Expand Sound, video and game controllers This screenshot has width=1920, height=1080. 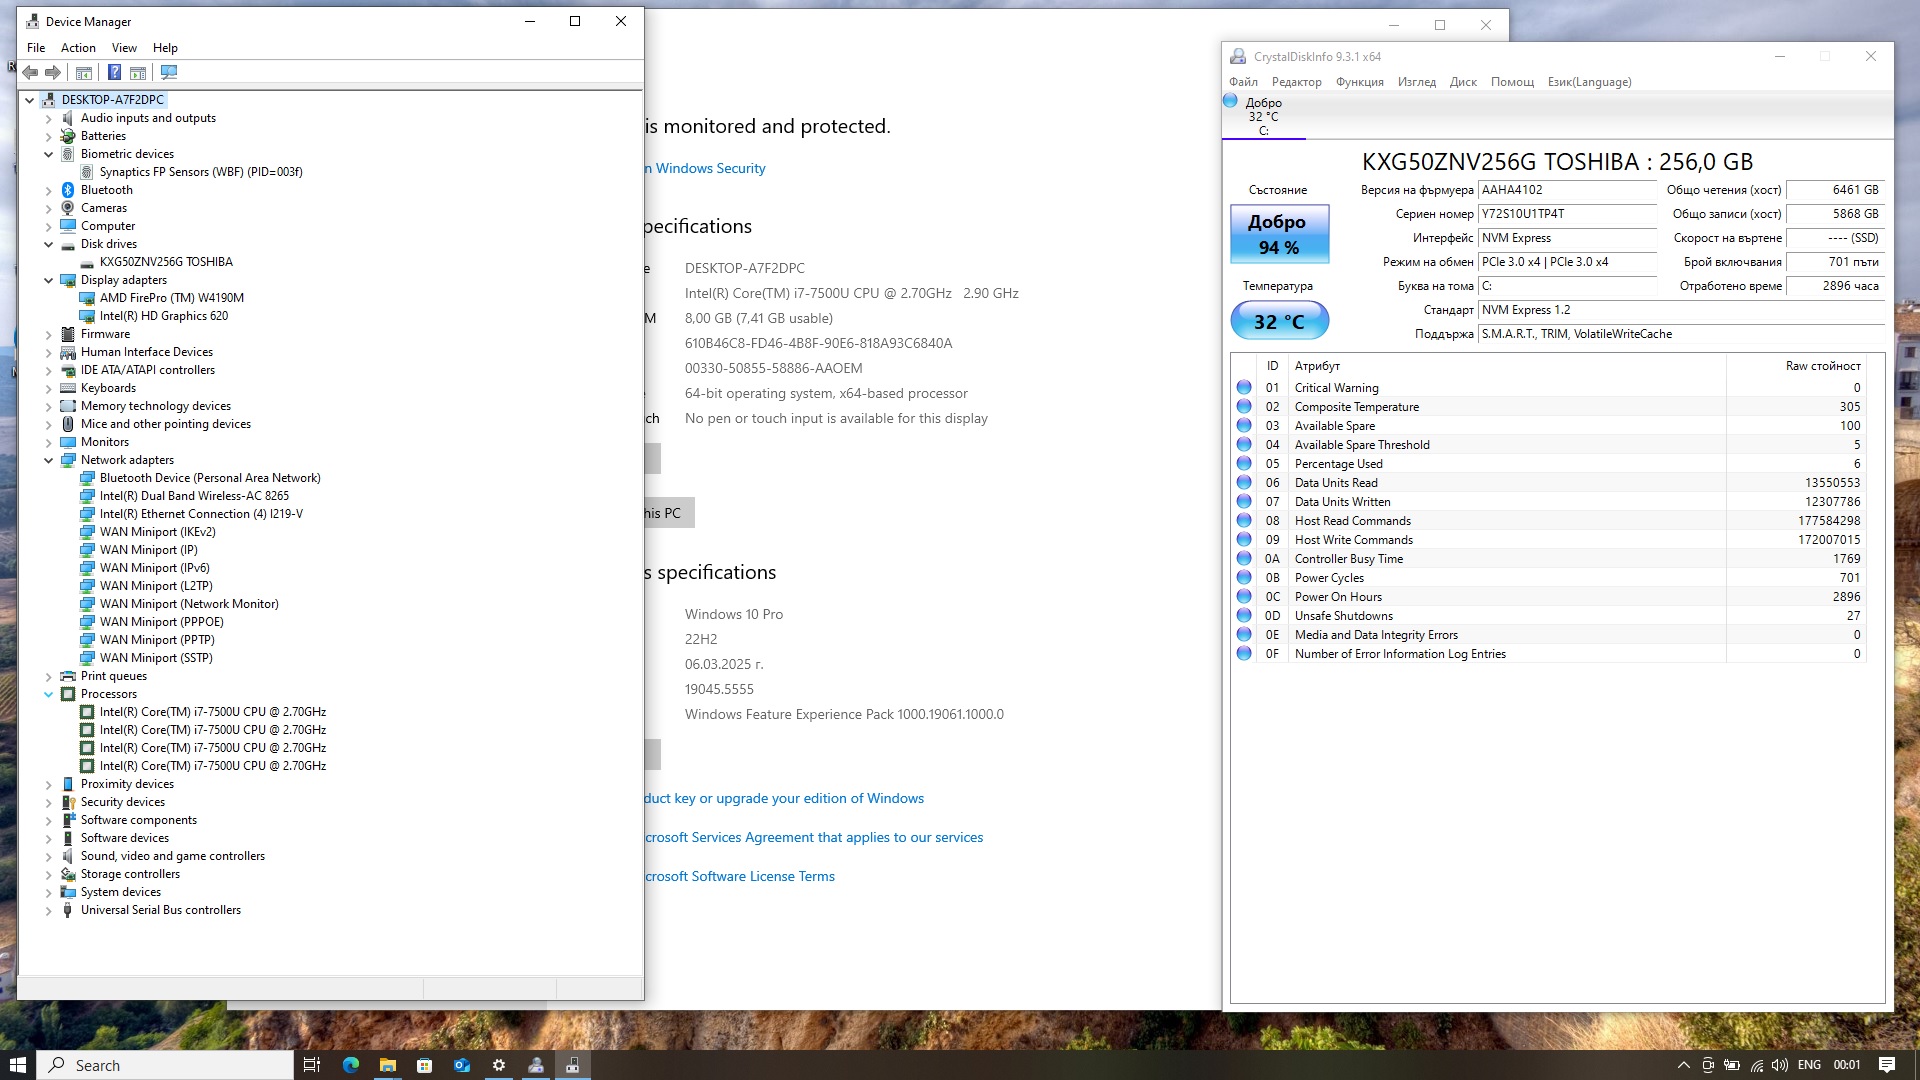click(x=48, y=856)
